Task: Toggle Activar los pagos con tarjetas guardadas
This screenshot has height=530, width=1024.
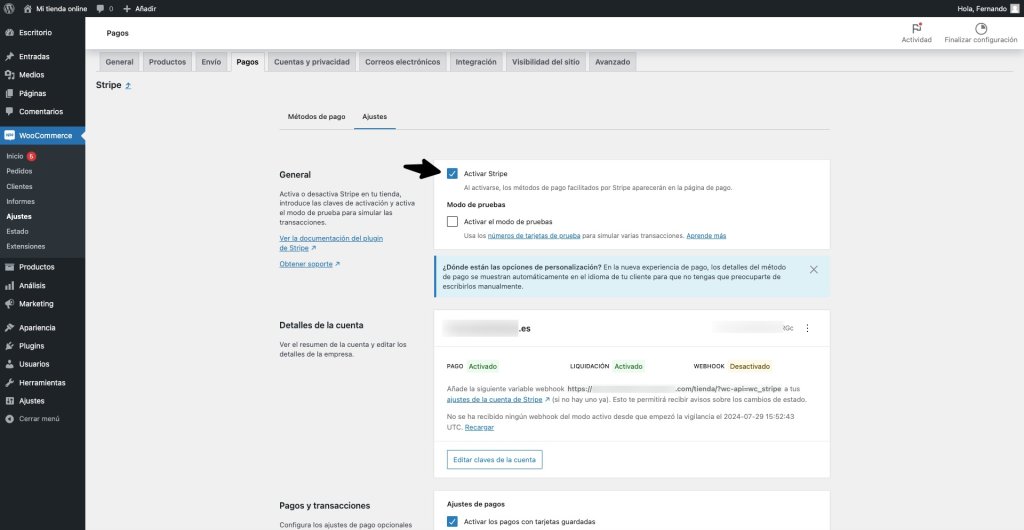Action: point(452,522)
